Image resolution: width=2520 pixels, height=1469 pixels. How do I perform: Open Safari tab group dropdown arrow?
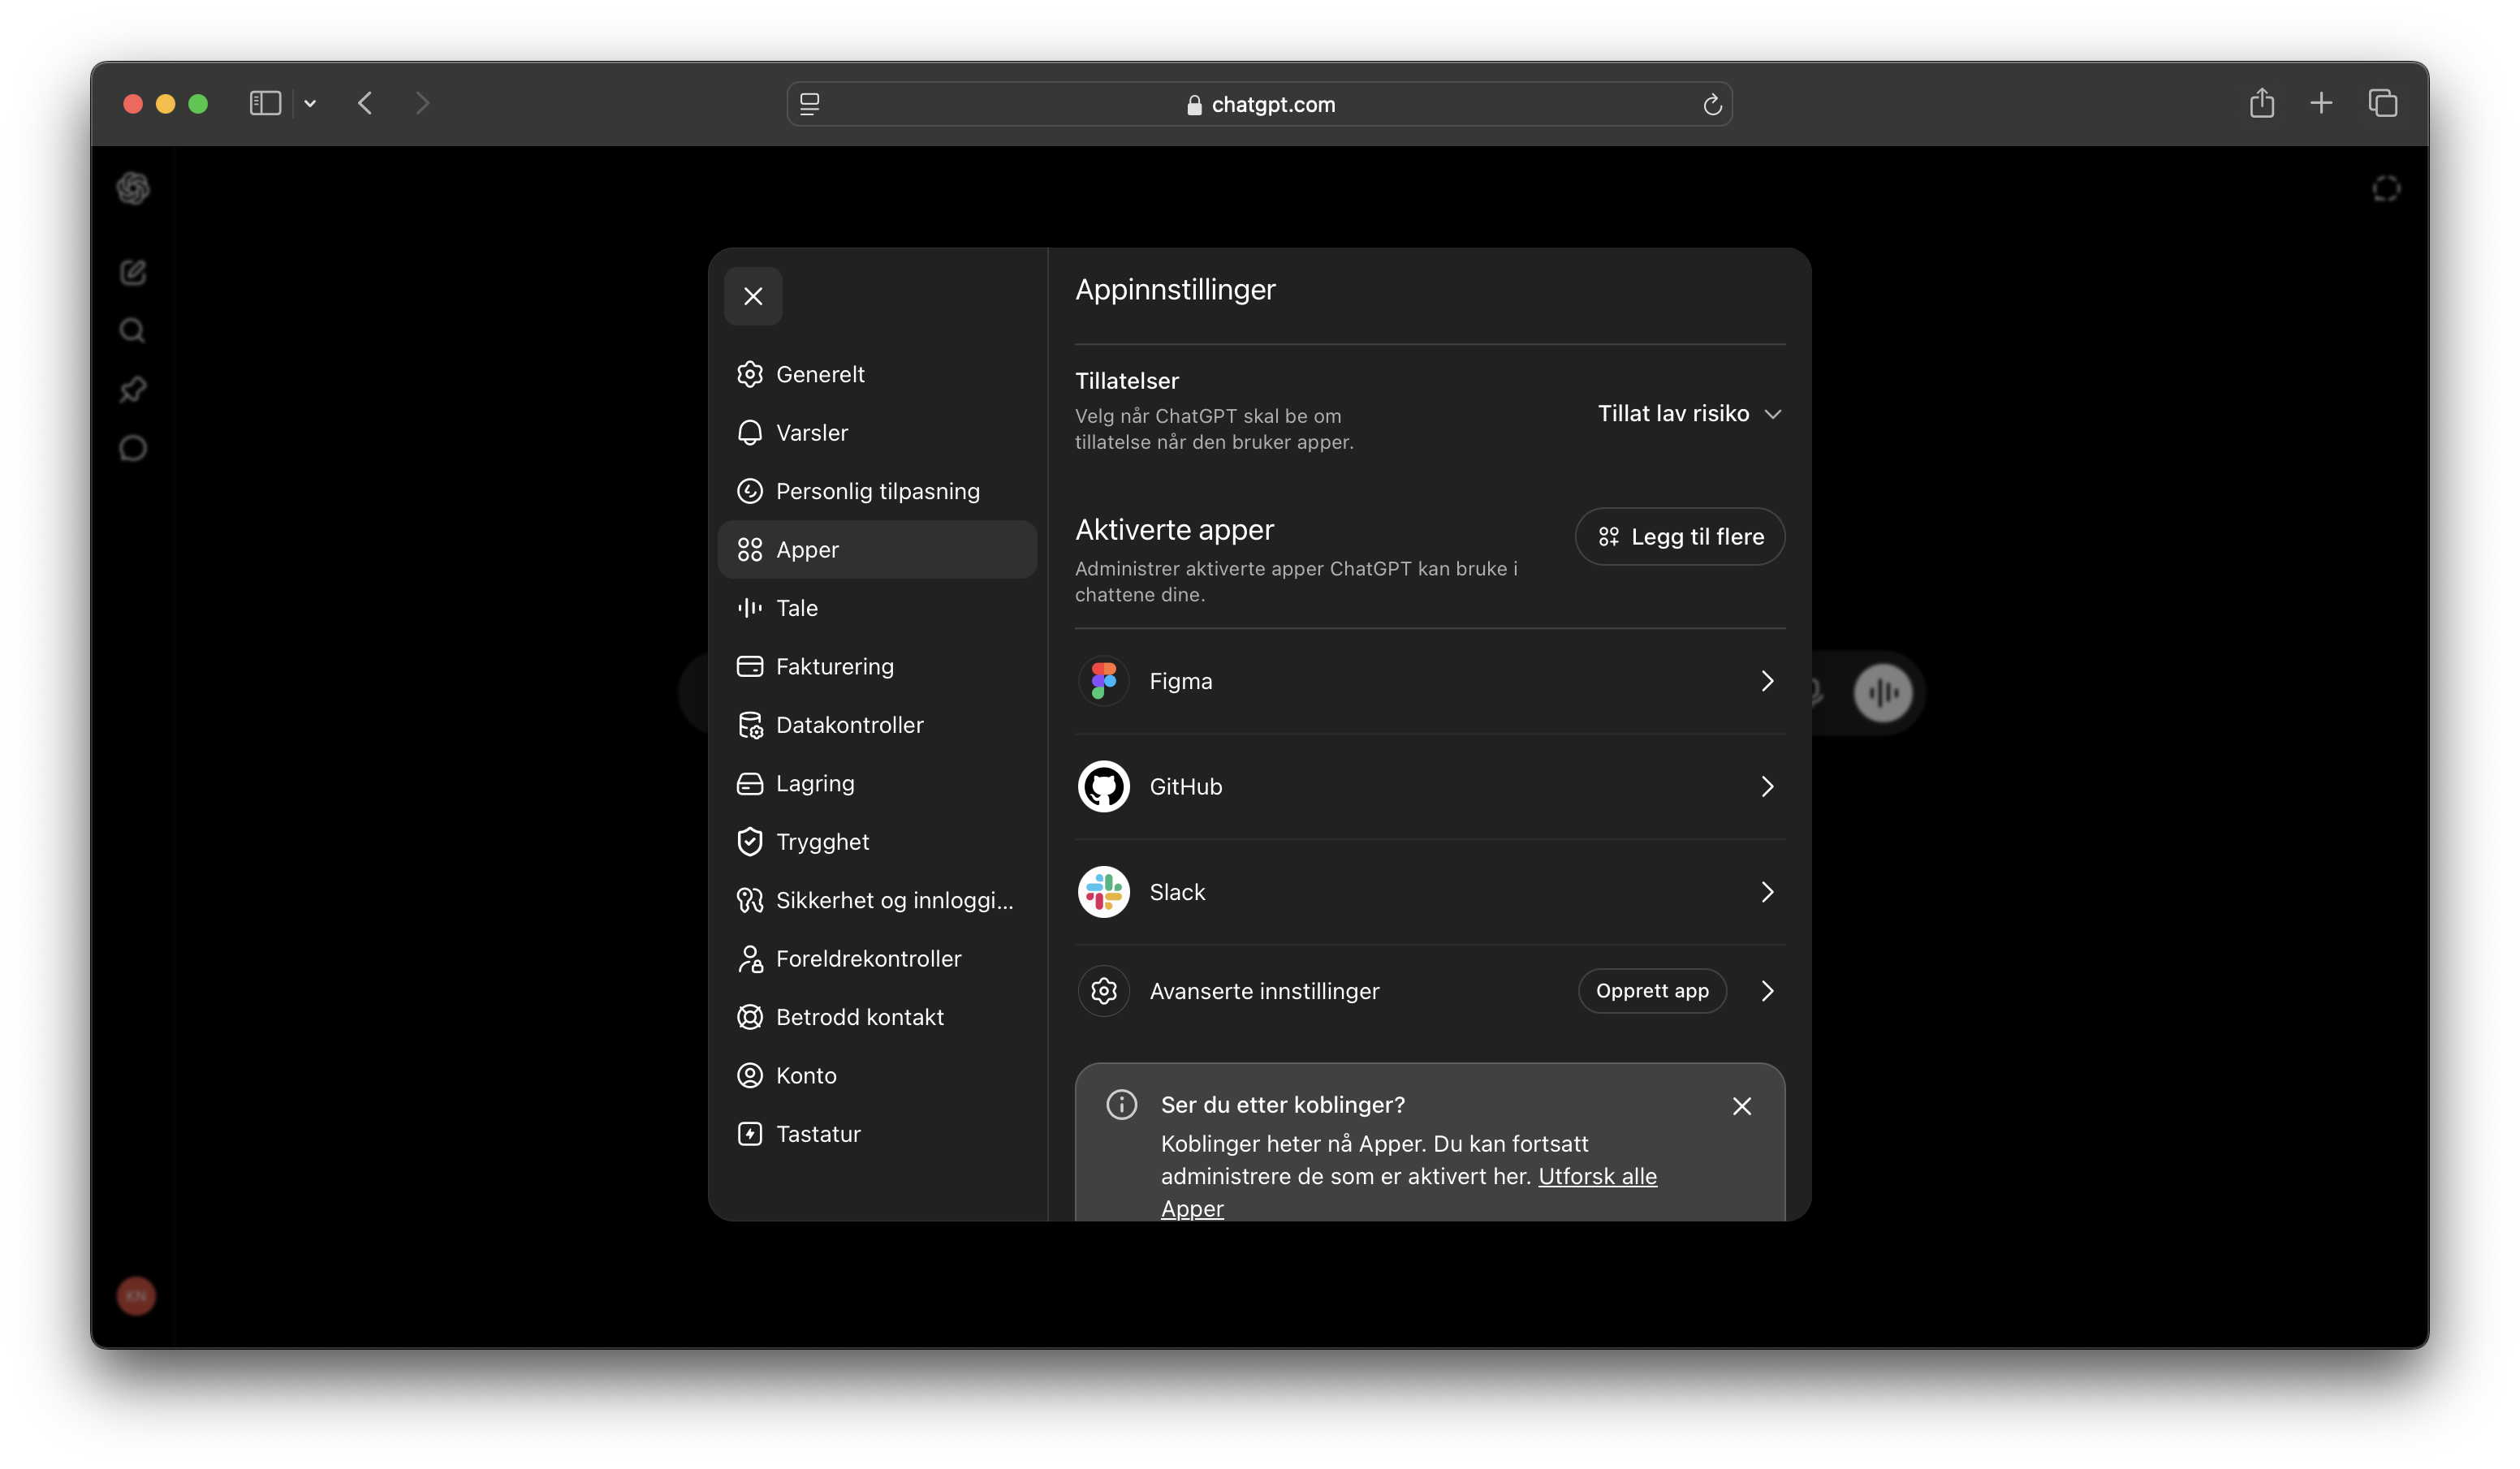pyautogui.click(x=310, y=103)
